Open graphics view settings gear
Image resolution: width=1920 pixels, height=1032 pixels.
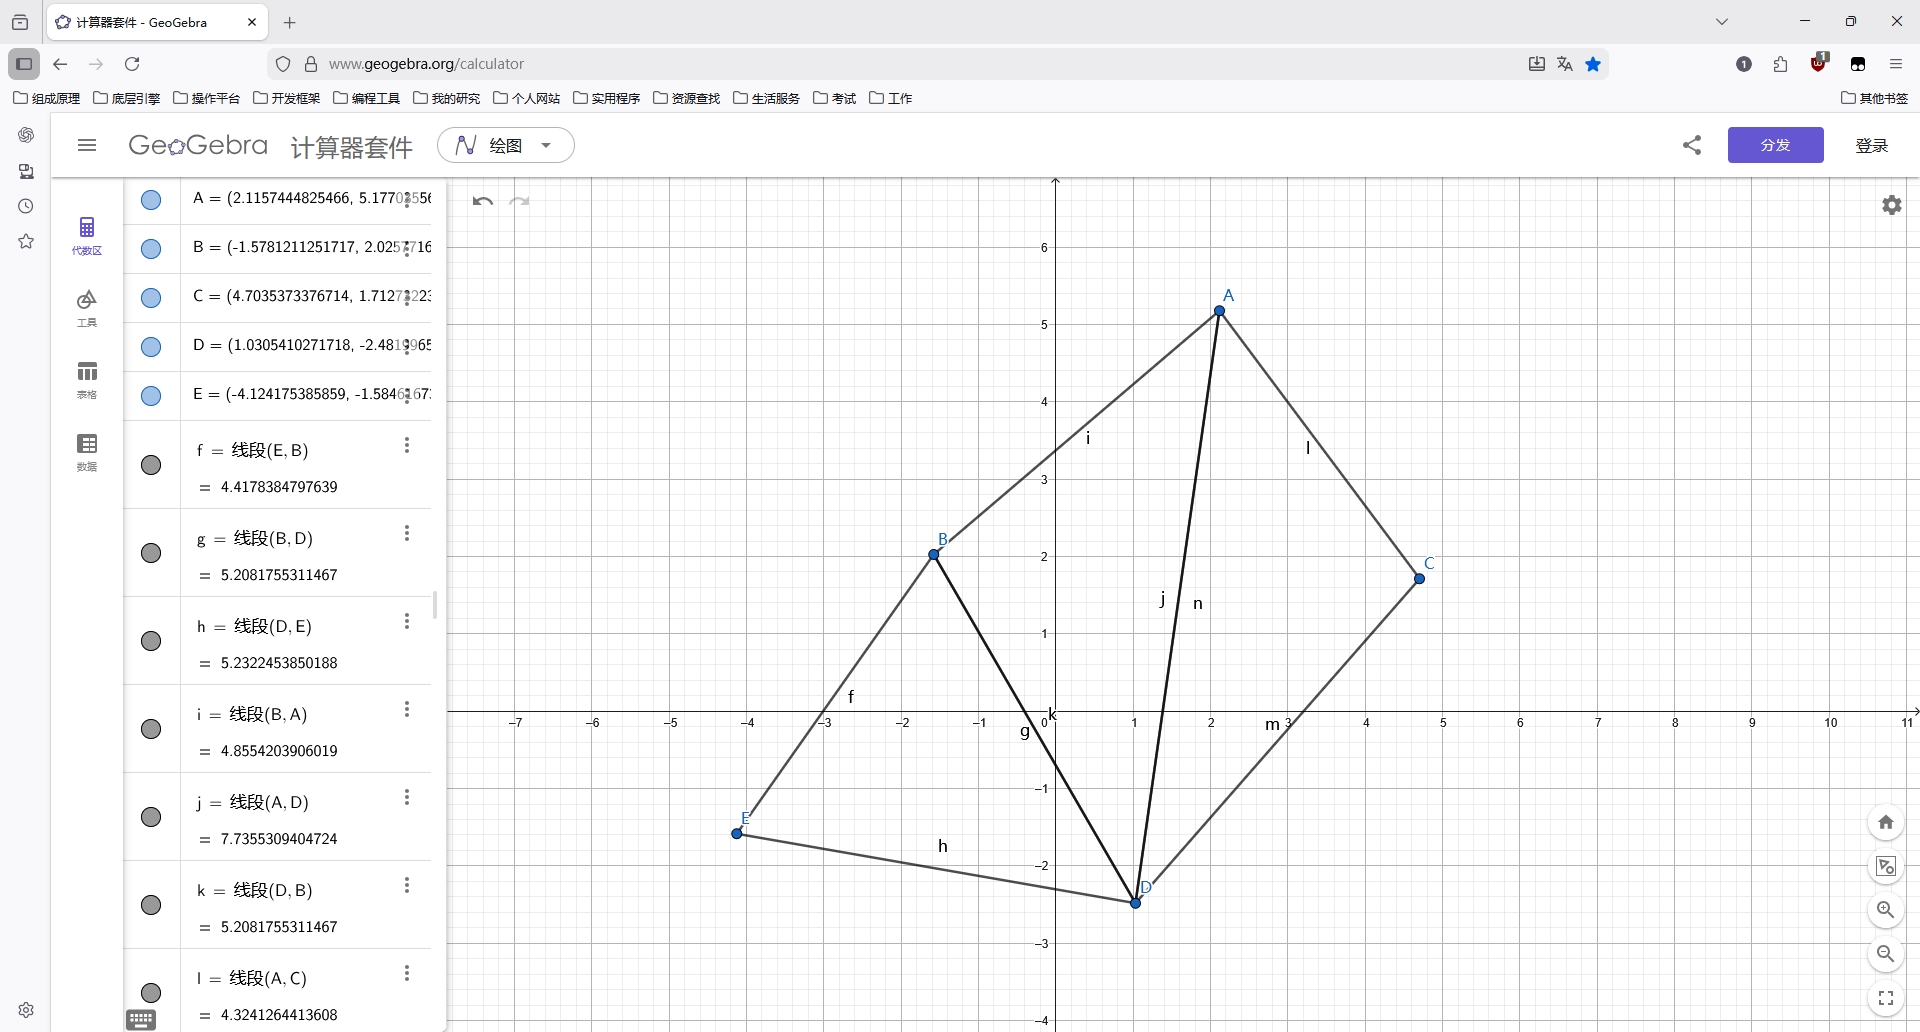(1891, 205)
